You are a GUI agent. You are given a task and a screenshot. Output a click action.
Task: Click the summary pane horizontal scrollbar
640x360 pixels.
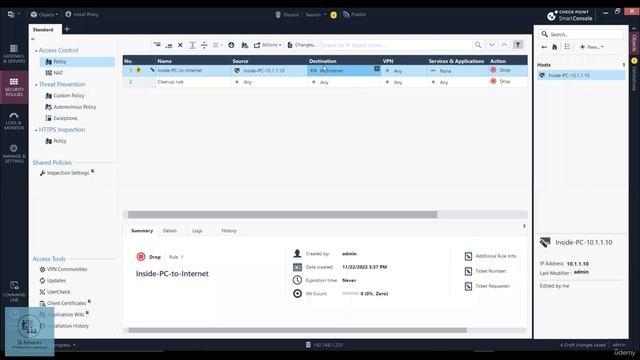(x=297, y=330)
